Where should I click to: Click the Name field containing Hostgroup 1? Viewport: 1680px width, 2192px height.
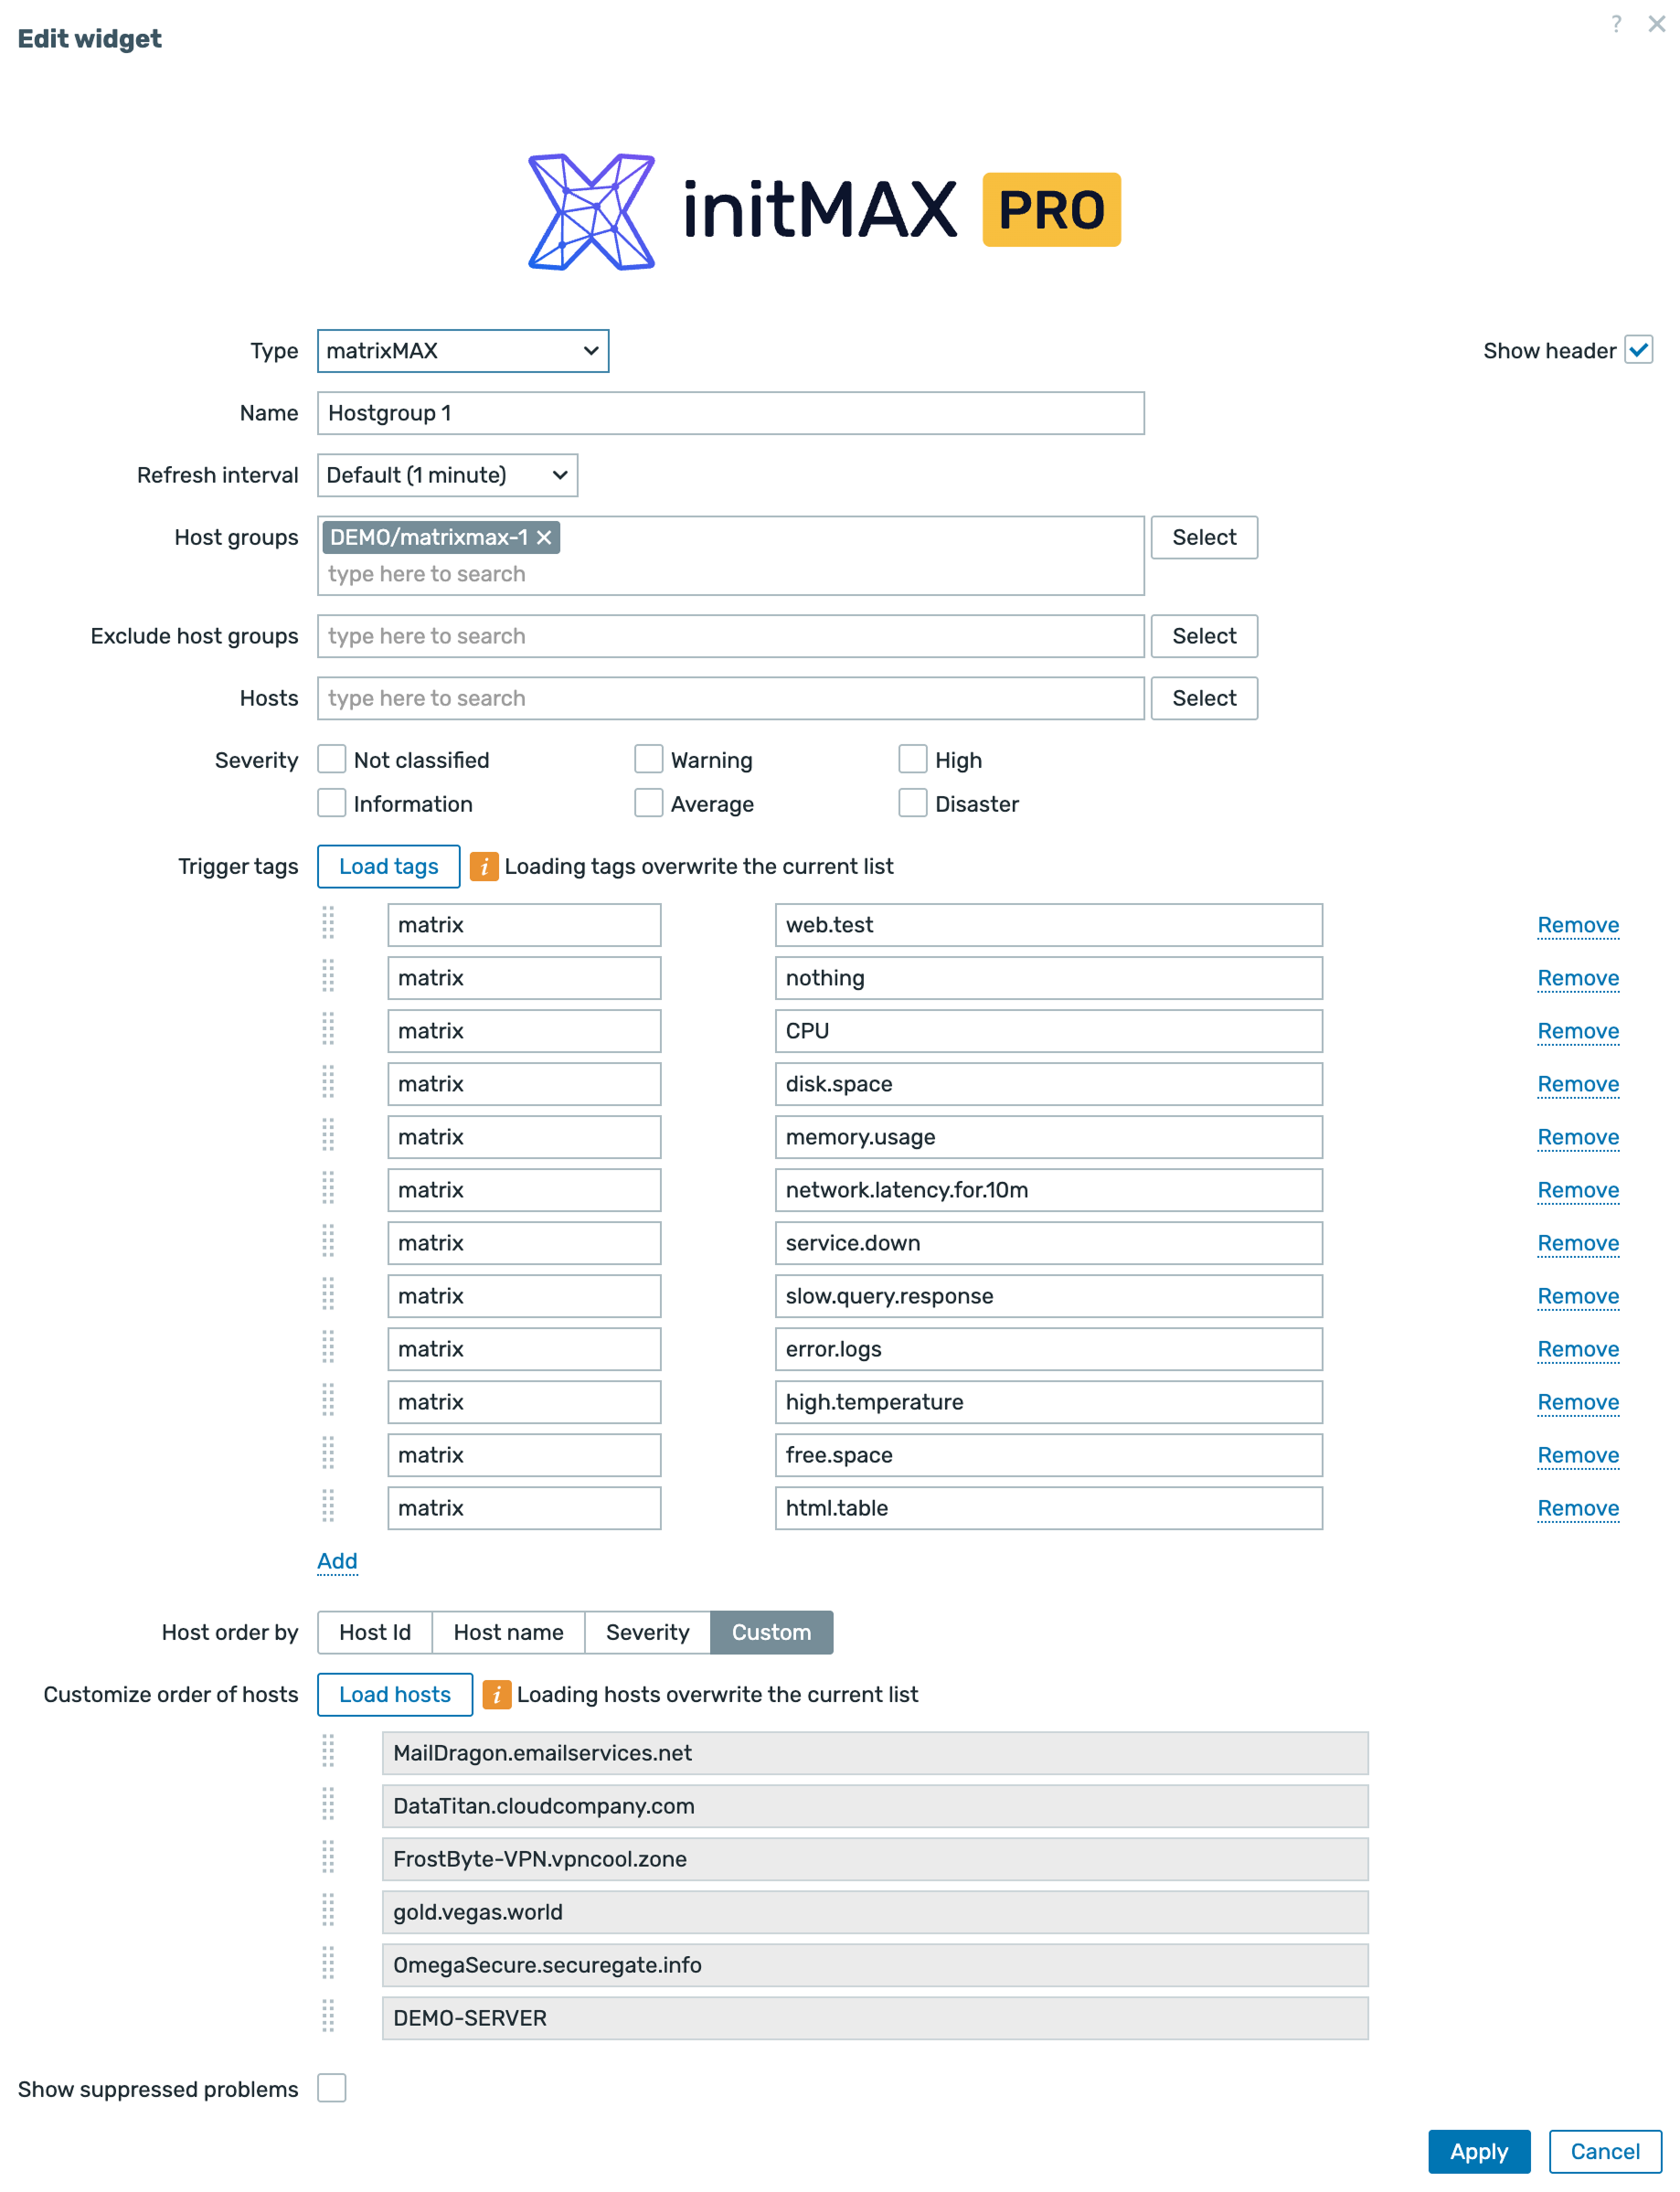730,413
